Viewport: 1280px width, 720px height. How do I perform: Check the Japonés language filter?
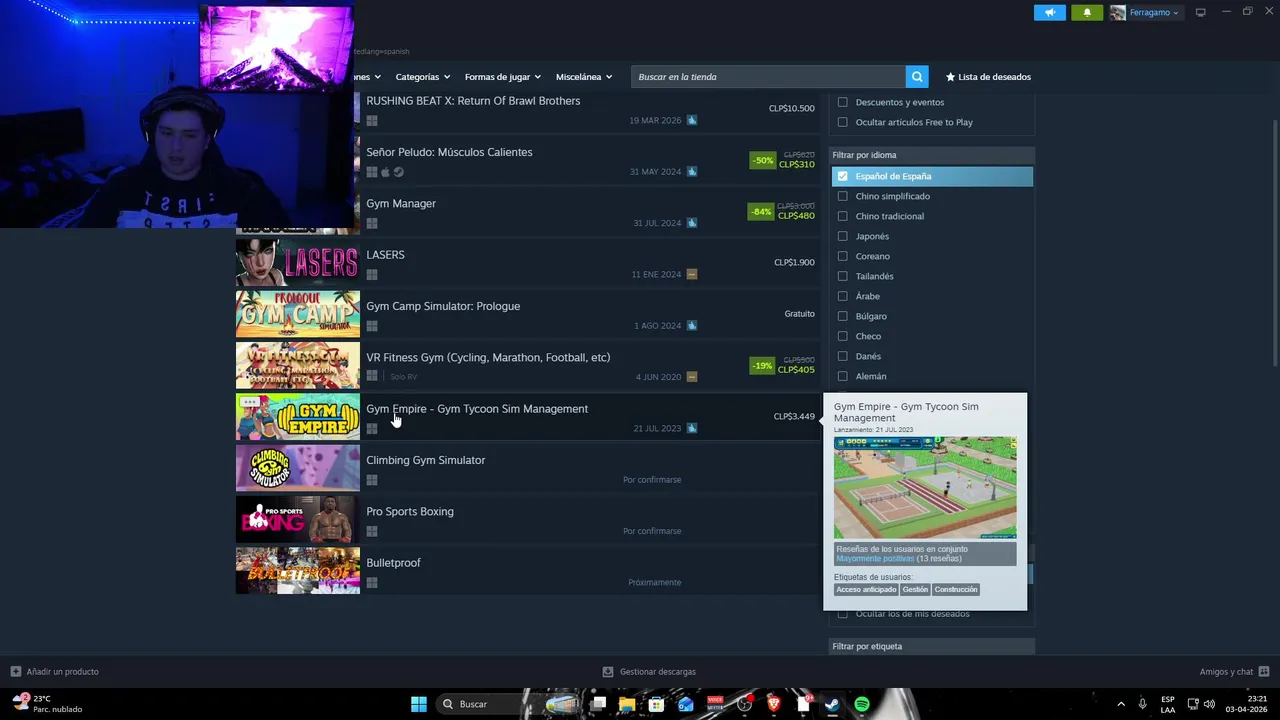(x=842, y=236)
